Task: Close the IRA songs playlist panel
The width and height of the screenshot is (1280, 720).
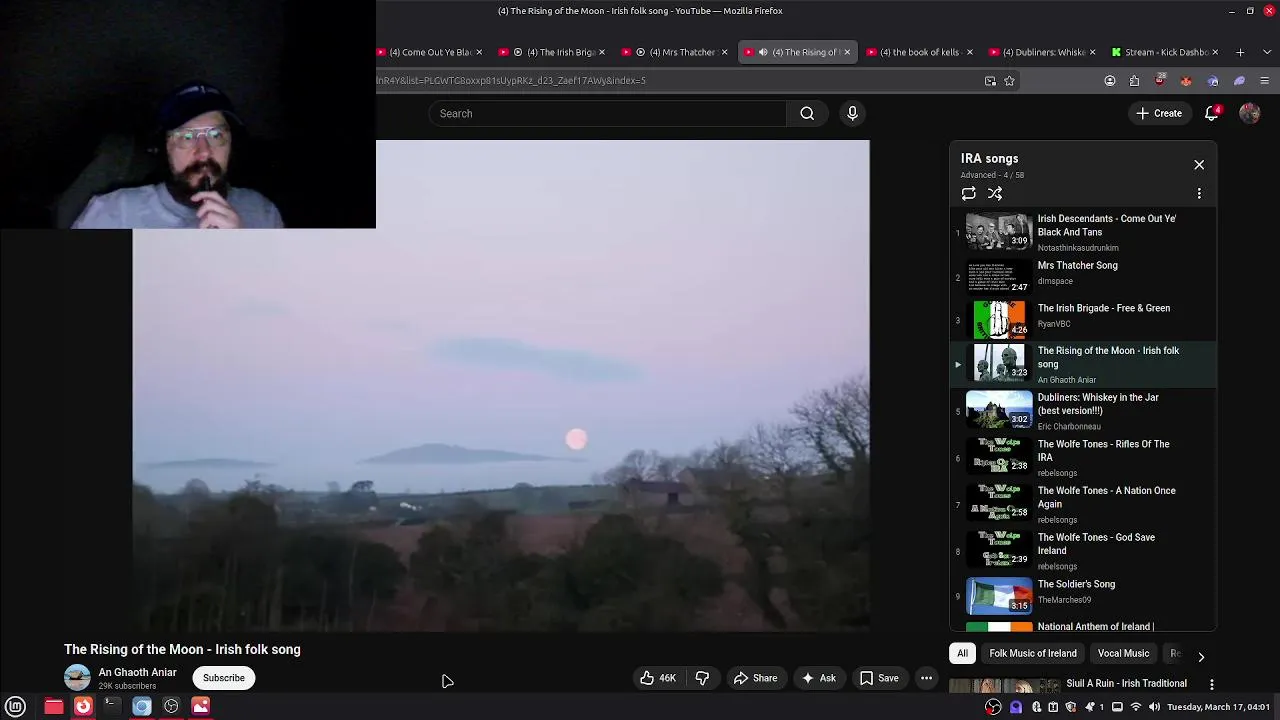Action: (x=1199, y=165)
